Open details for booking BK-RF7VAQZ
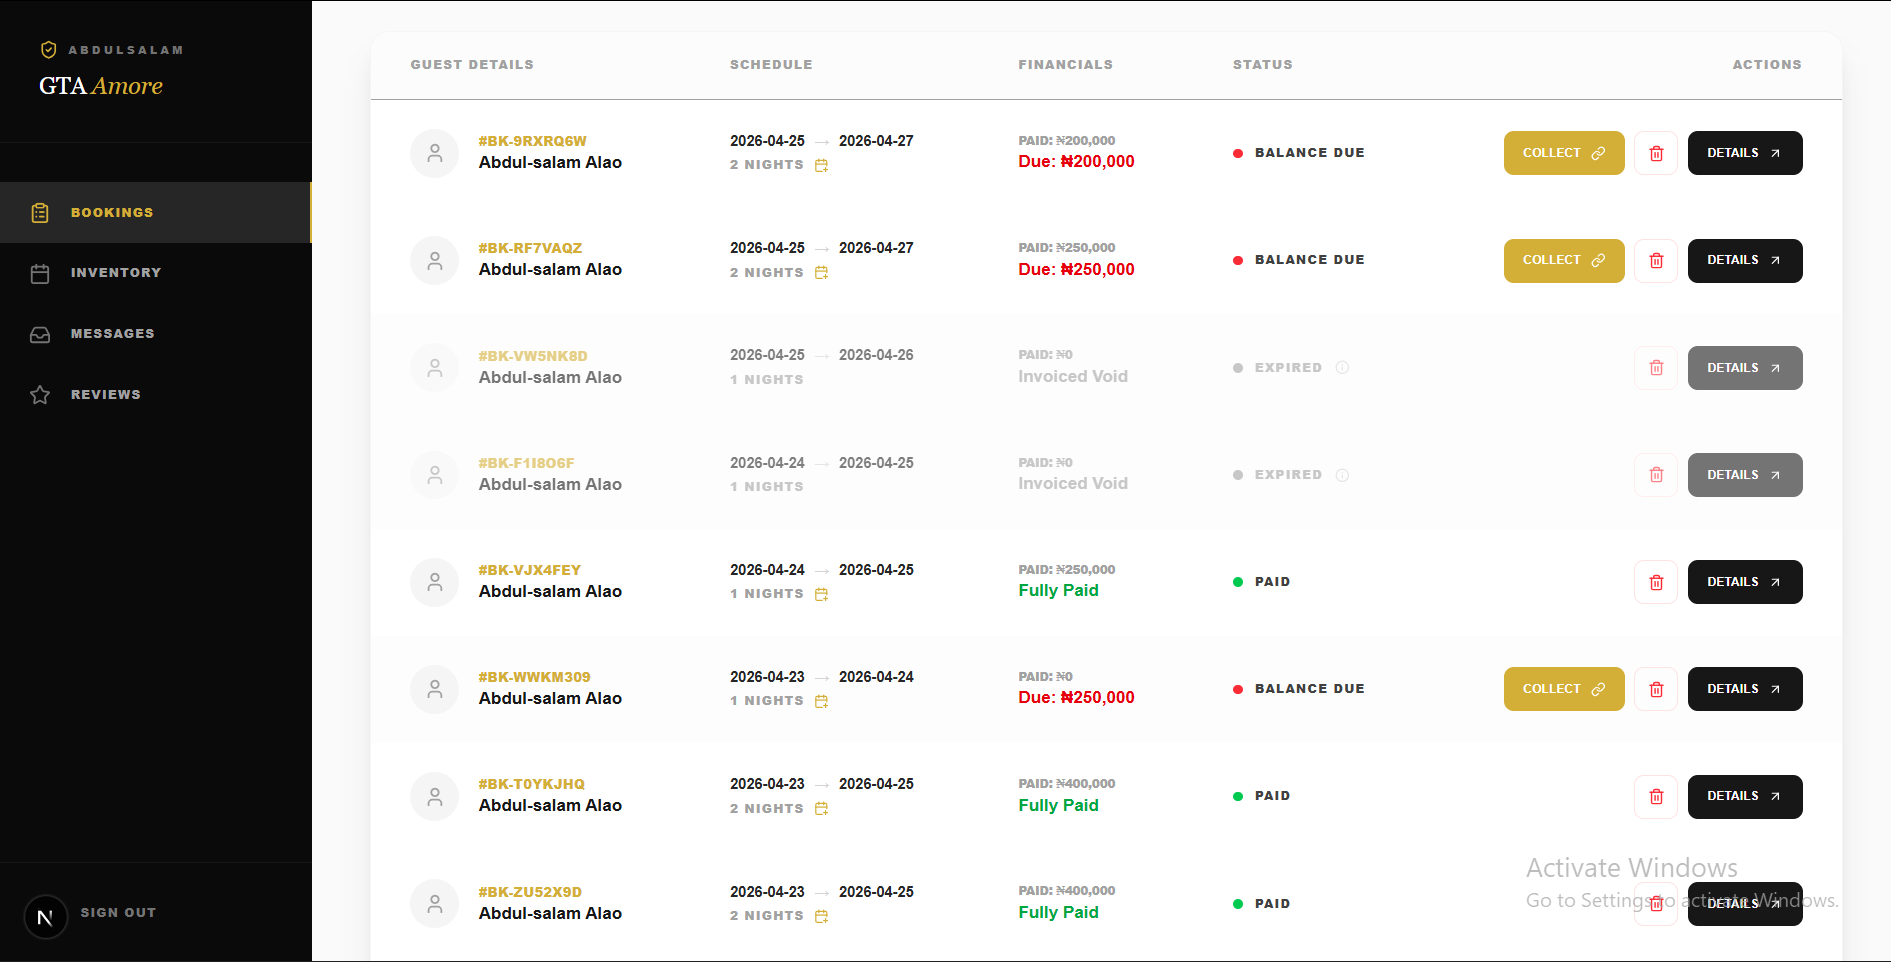 pos(1745,260)
